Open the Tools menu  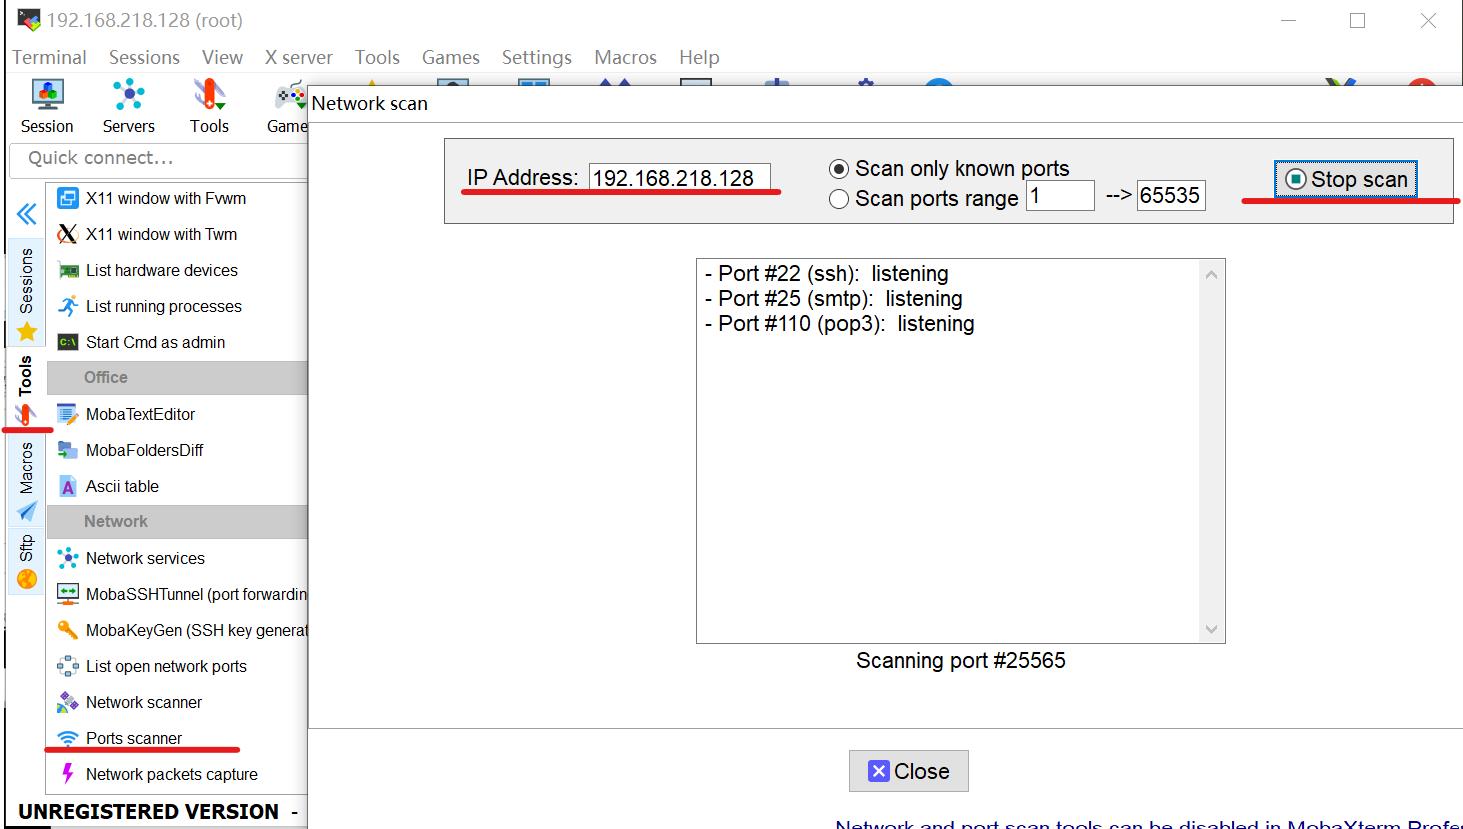[377, 57]
